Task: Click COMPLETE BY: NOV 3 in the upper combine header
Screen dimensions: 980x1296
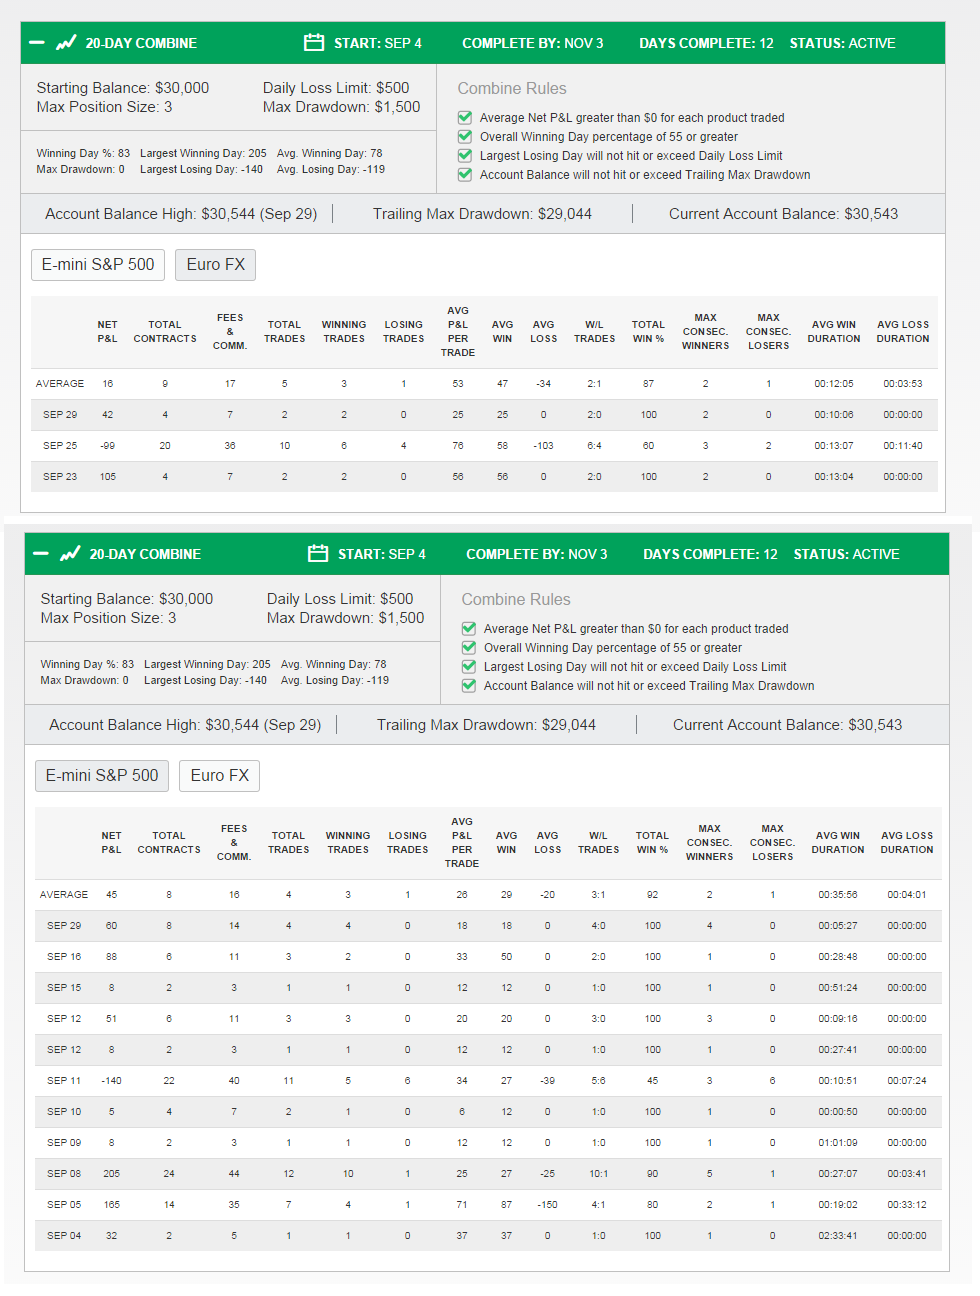Action: (x=533, y=43)
